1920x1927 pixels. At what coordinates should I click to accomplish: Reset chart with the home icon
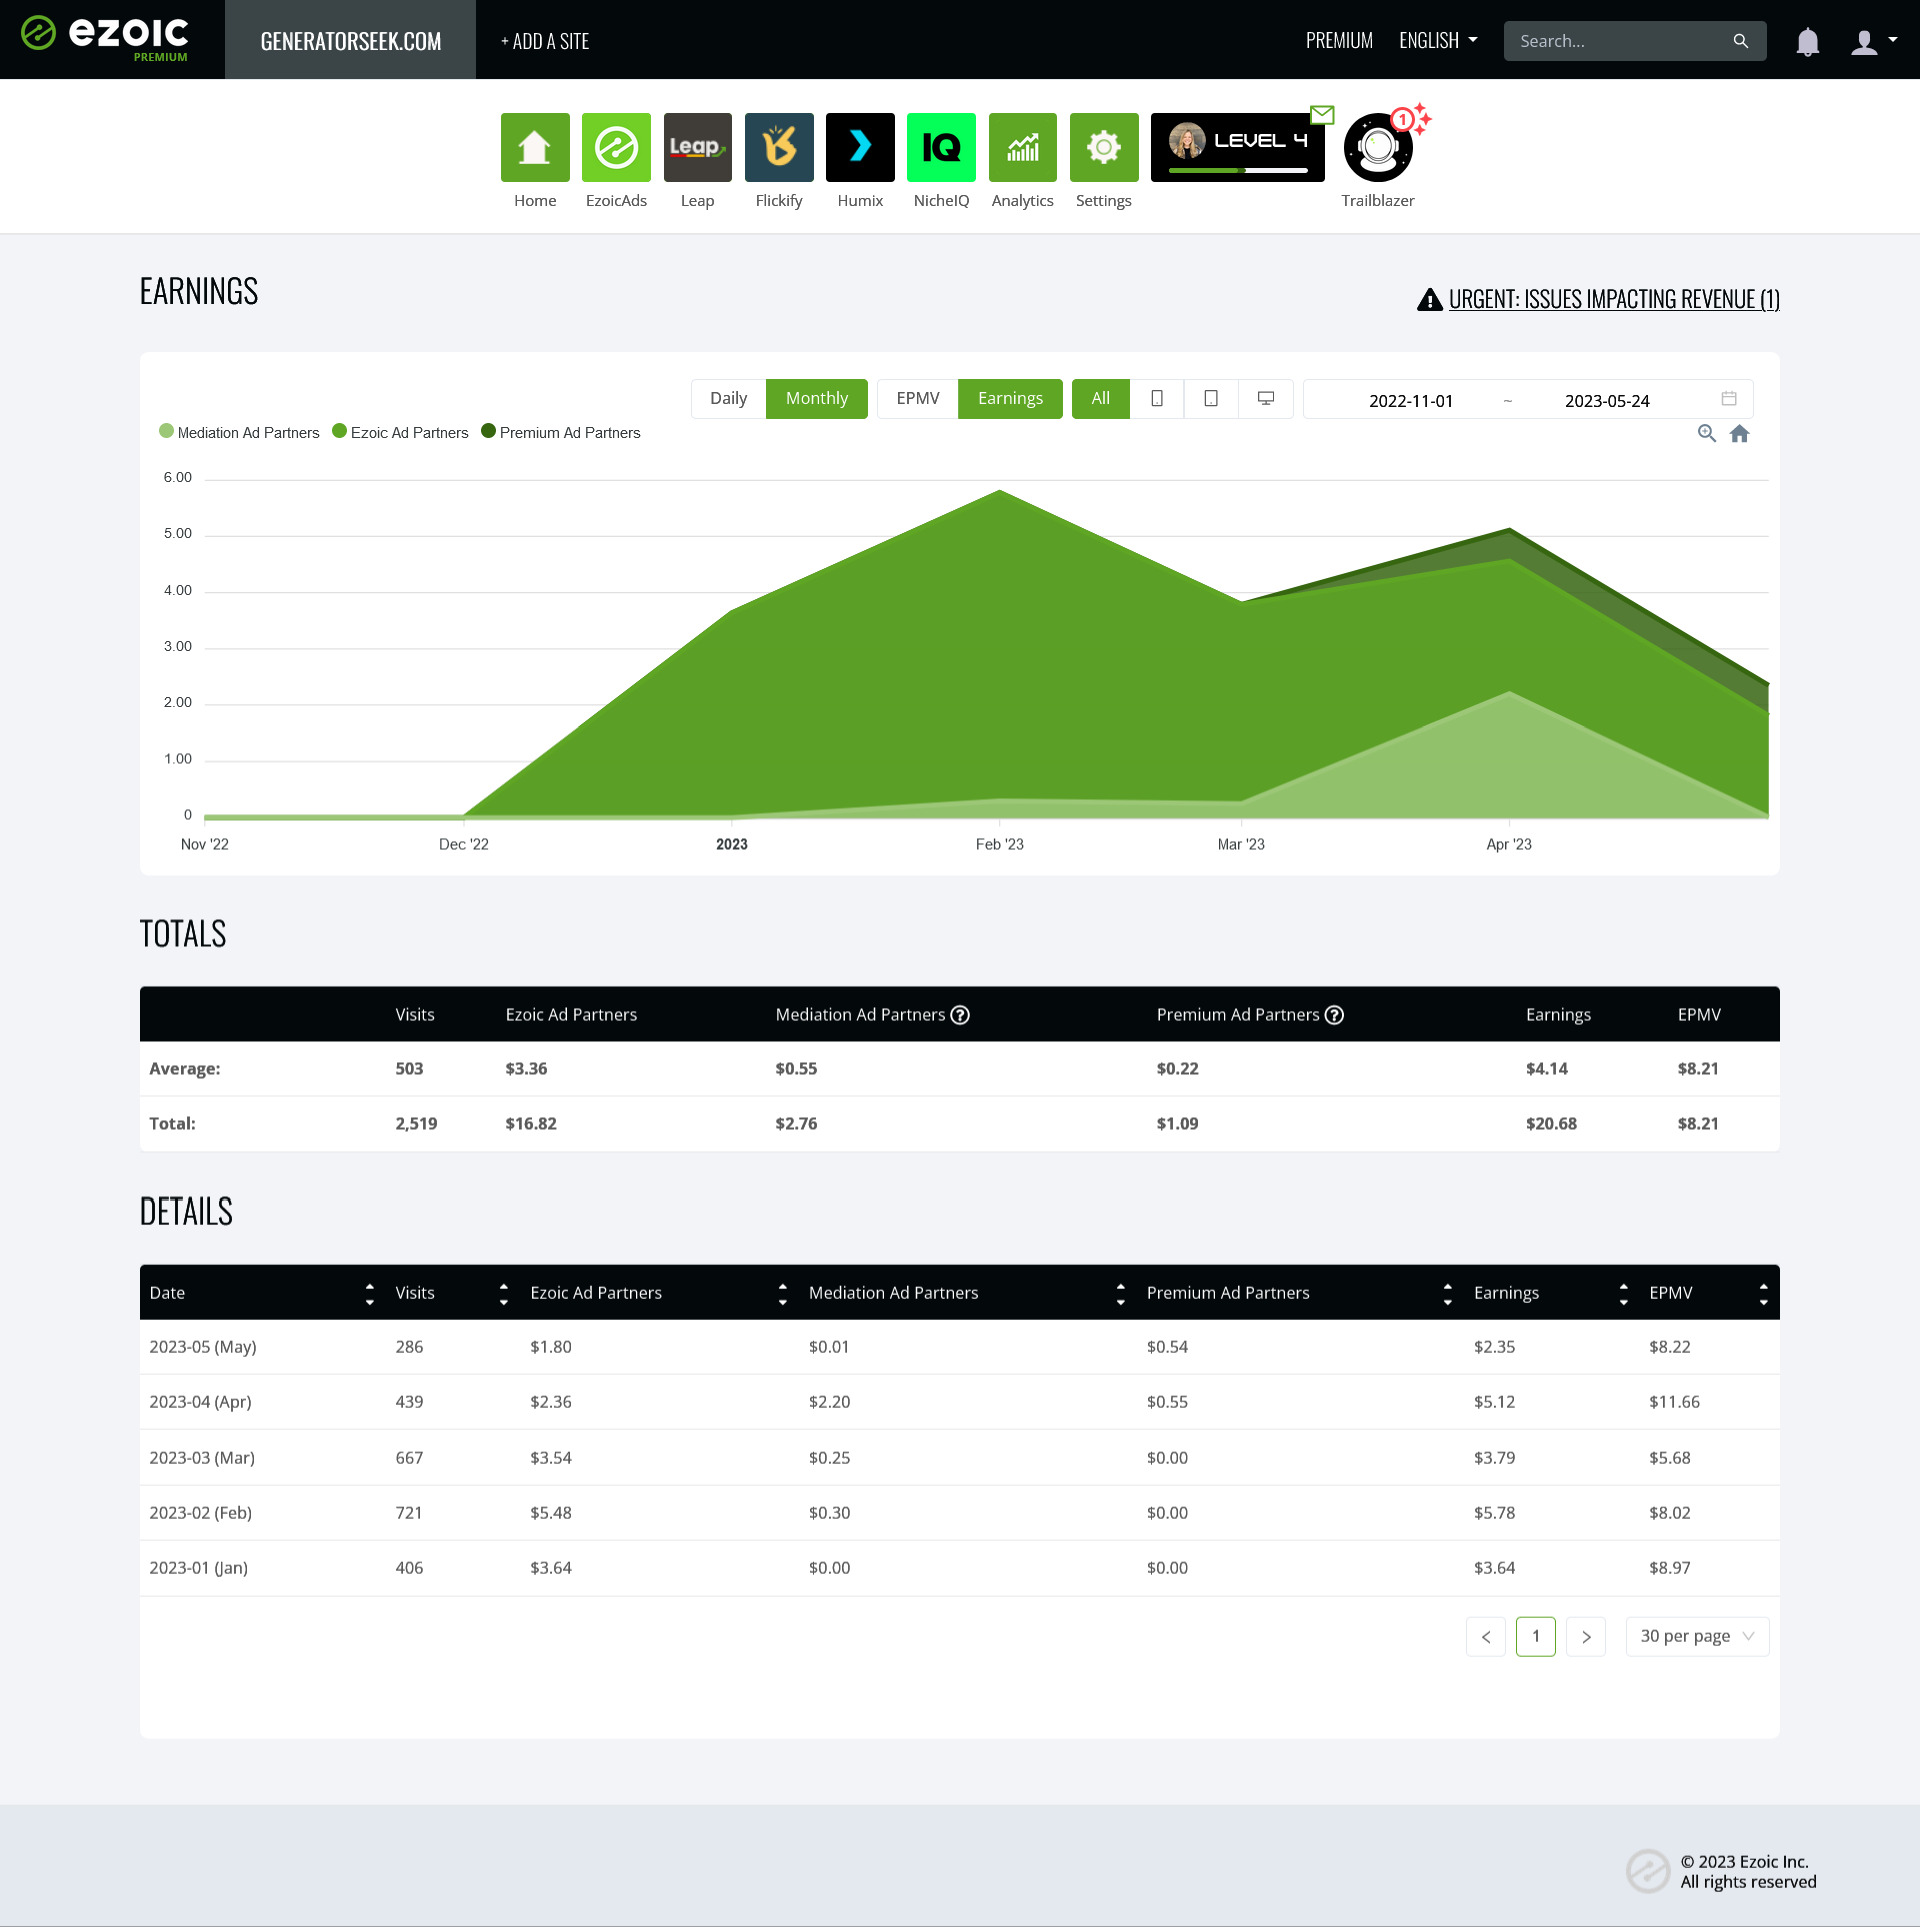pos(1740,433)
